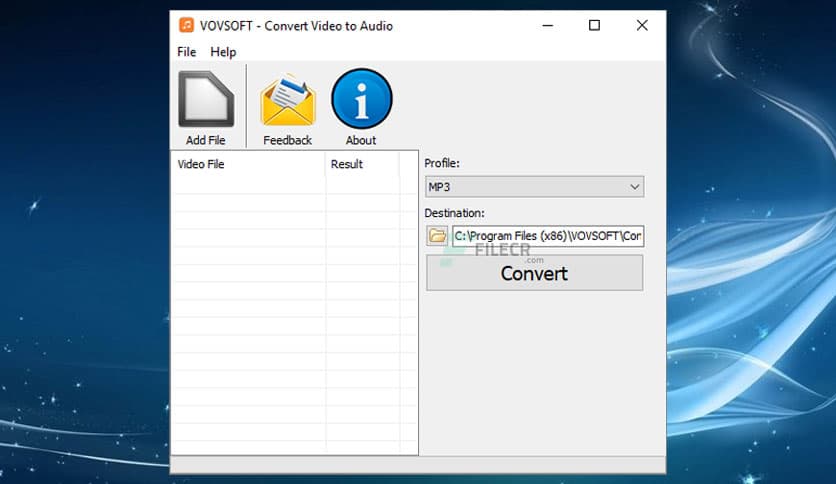Select the Video File column header
Image resolution: width=836 pixels, height=484 pixels.
pos(248,164)
